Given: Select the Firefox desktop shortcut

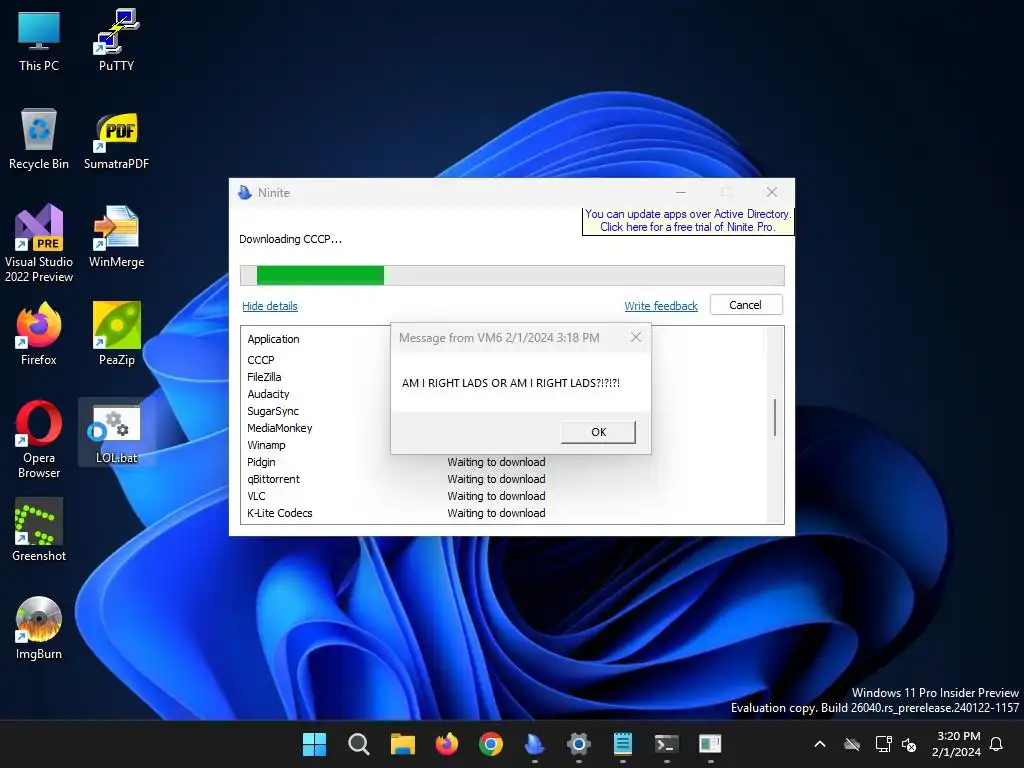Looking at the screenshot, I should coord(39,334).
